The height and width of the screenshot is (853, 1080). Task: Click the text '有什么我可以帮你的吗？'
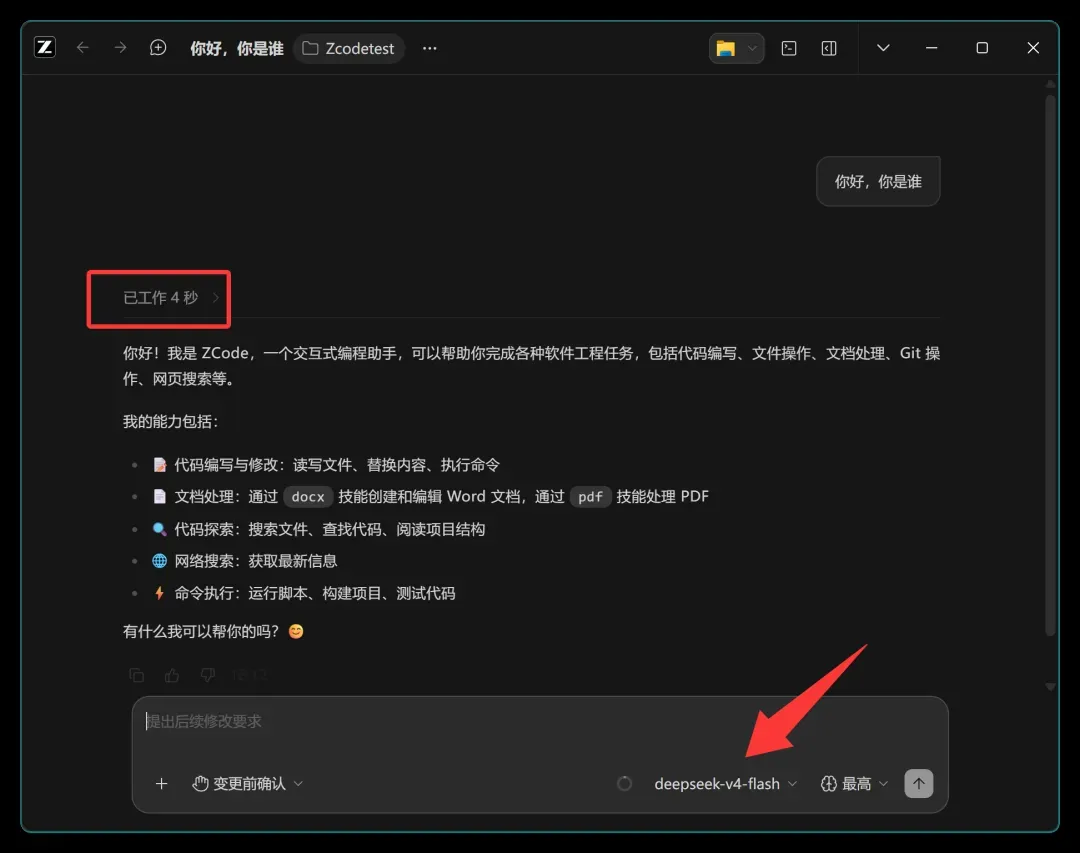point(201,631)
